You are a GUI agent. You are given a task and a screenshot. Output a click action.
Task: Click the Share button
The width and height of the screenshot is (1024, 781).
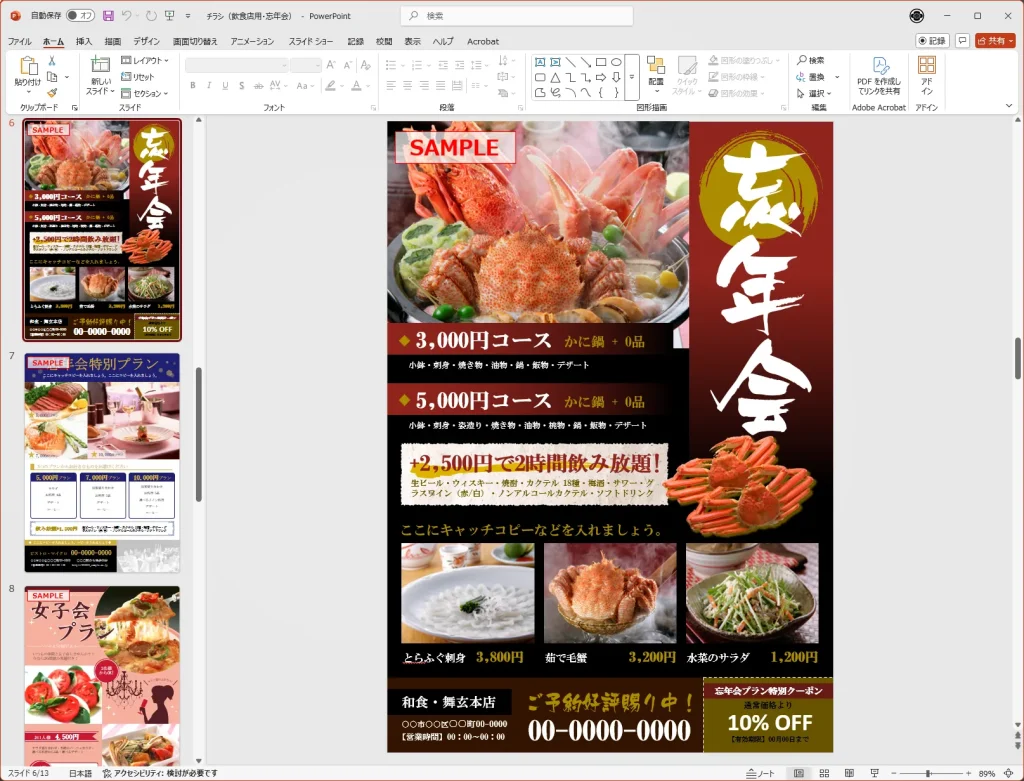click(996, 41)
